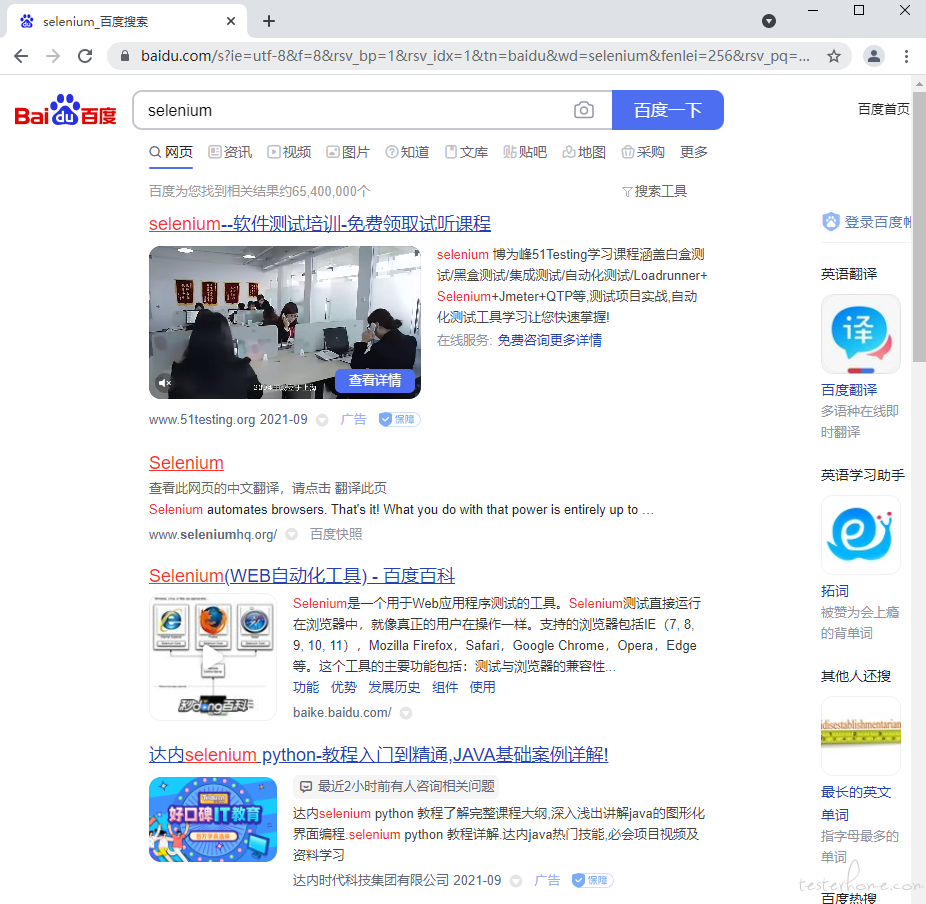Image resolution: width=926 pixels, height=904 pixels.
Task: Open the Selenium official site result
Action: pyautogui.click(x=186, y=463)
